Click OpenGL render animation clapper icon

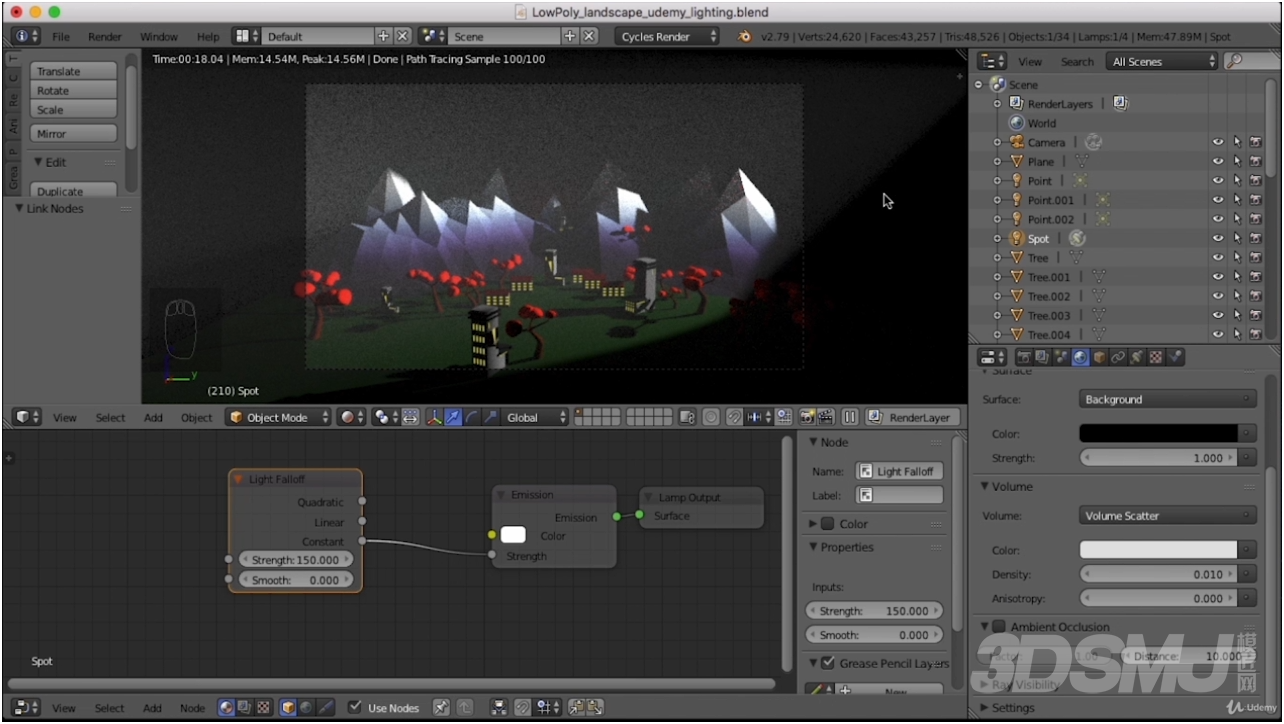[x=825, y=418]
